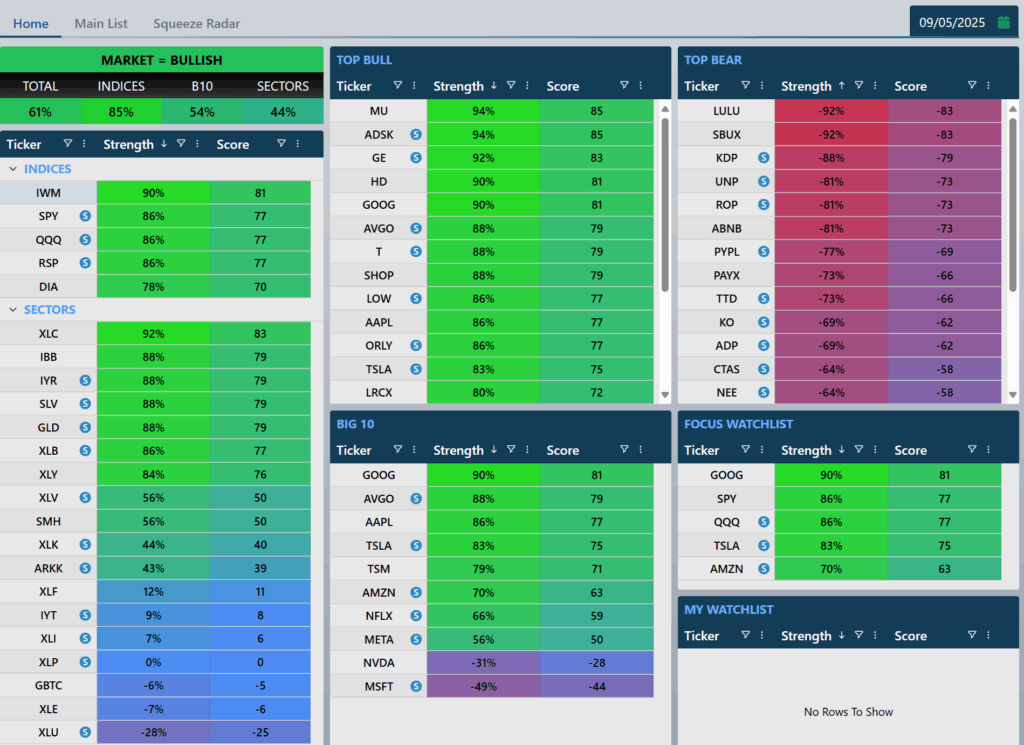Switch to the Home tab

(x=31, y=24)
